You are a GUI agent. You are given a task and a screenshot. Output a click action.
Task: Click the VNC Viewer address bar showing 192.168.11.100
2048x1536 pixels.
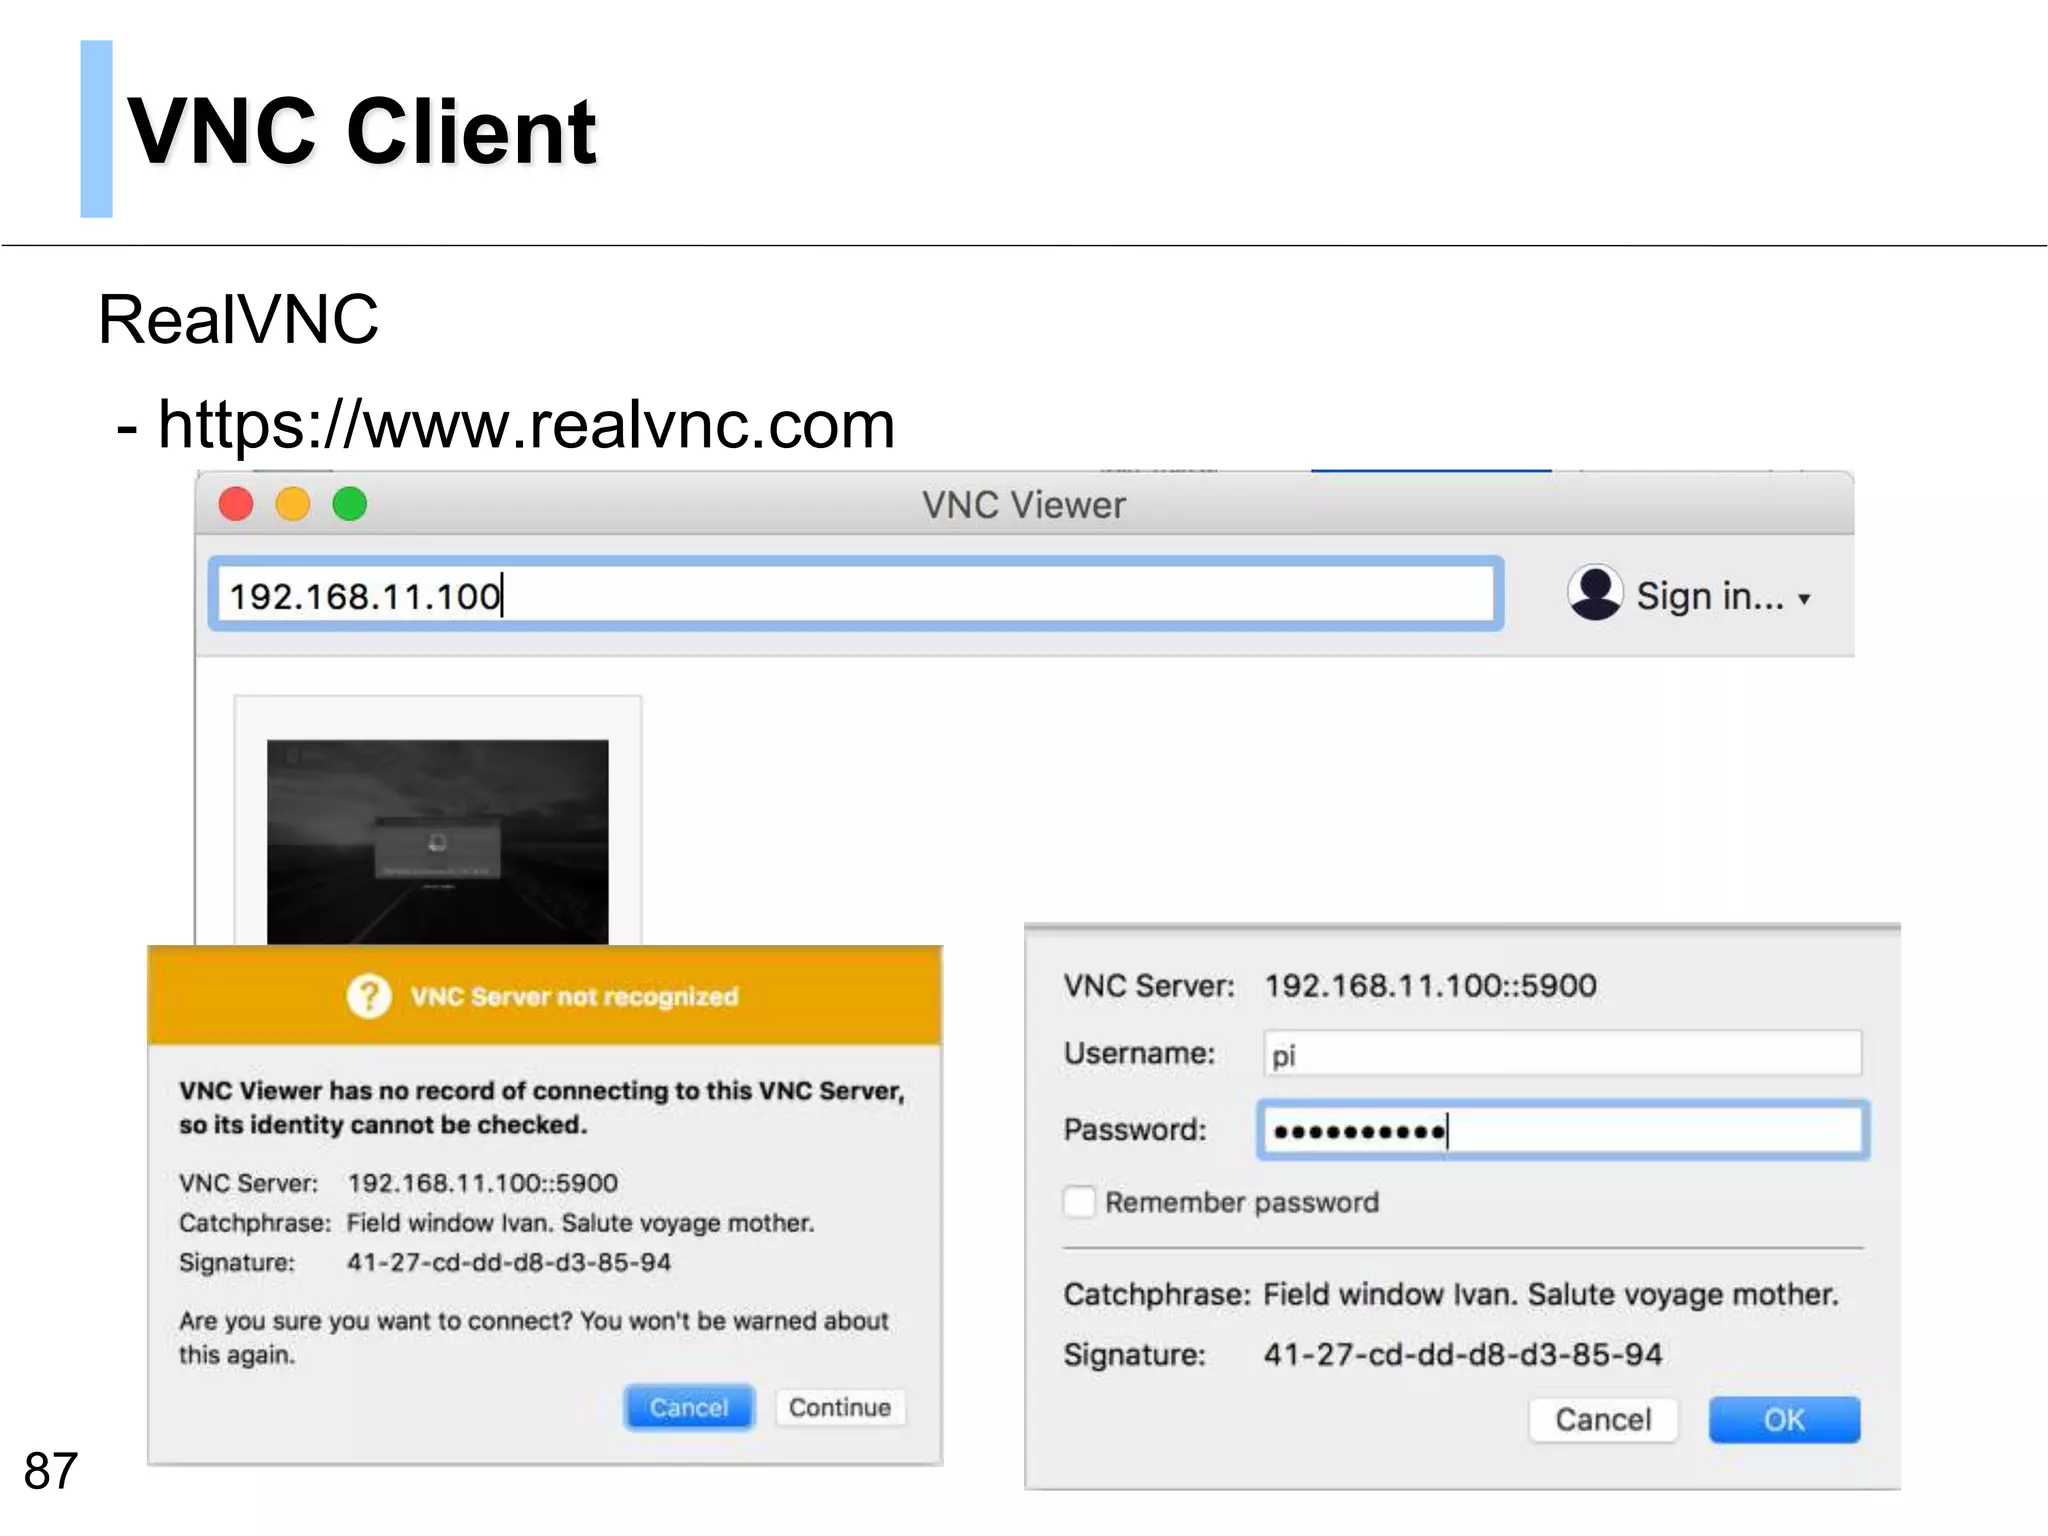[x=856, y=595]
